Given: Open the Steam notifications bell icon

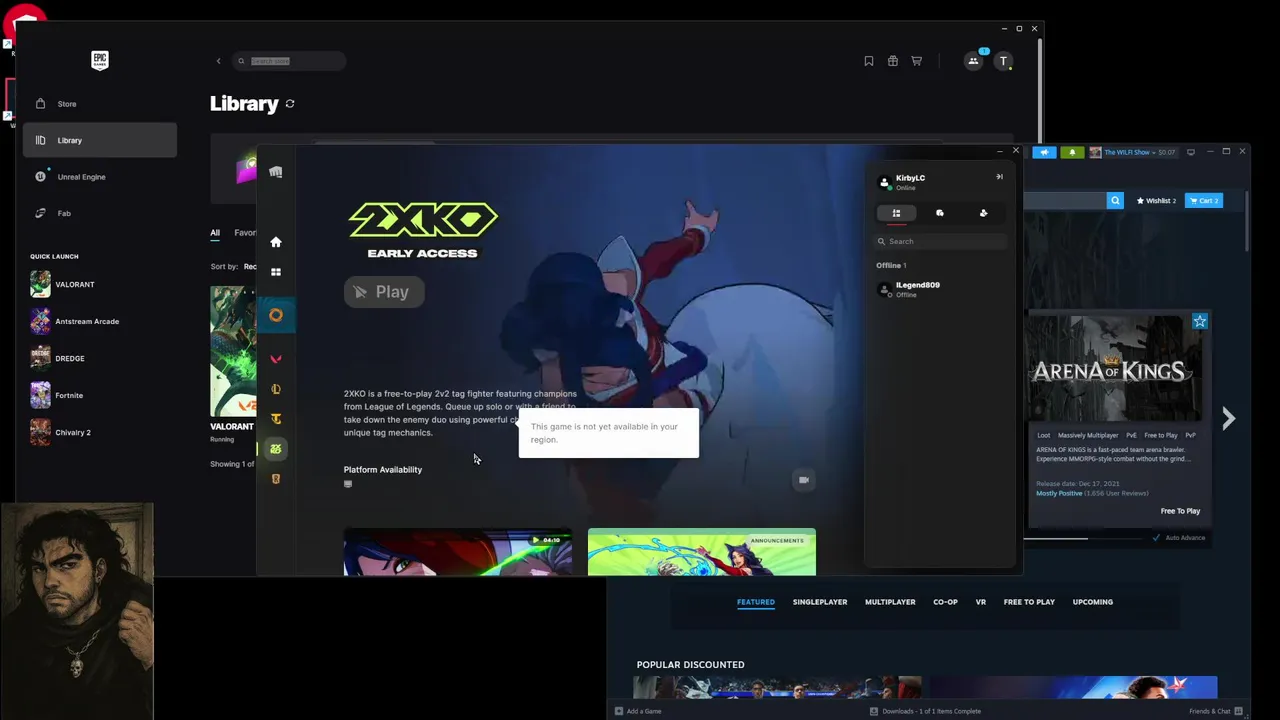Looking at the screenshot, I should pyautogui.click(x=1072, y=152).
